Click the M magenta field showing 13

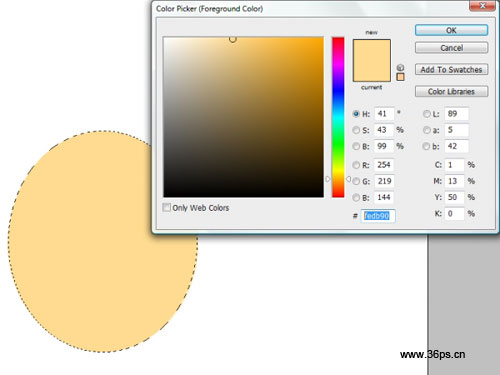pos(454,181)
